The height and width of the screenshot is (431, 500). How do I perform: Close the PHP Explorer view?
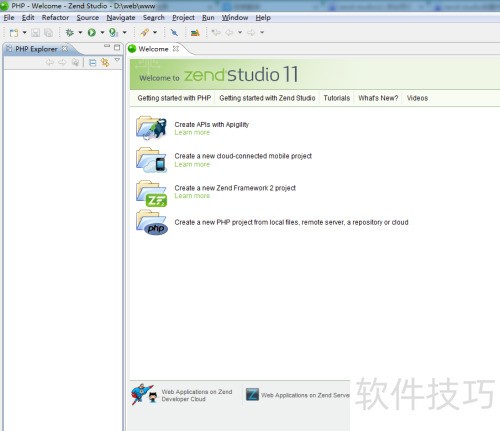coord(65,49)
